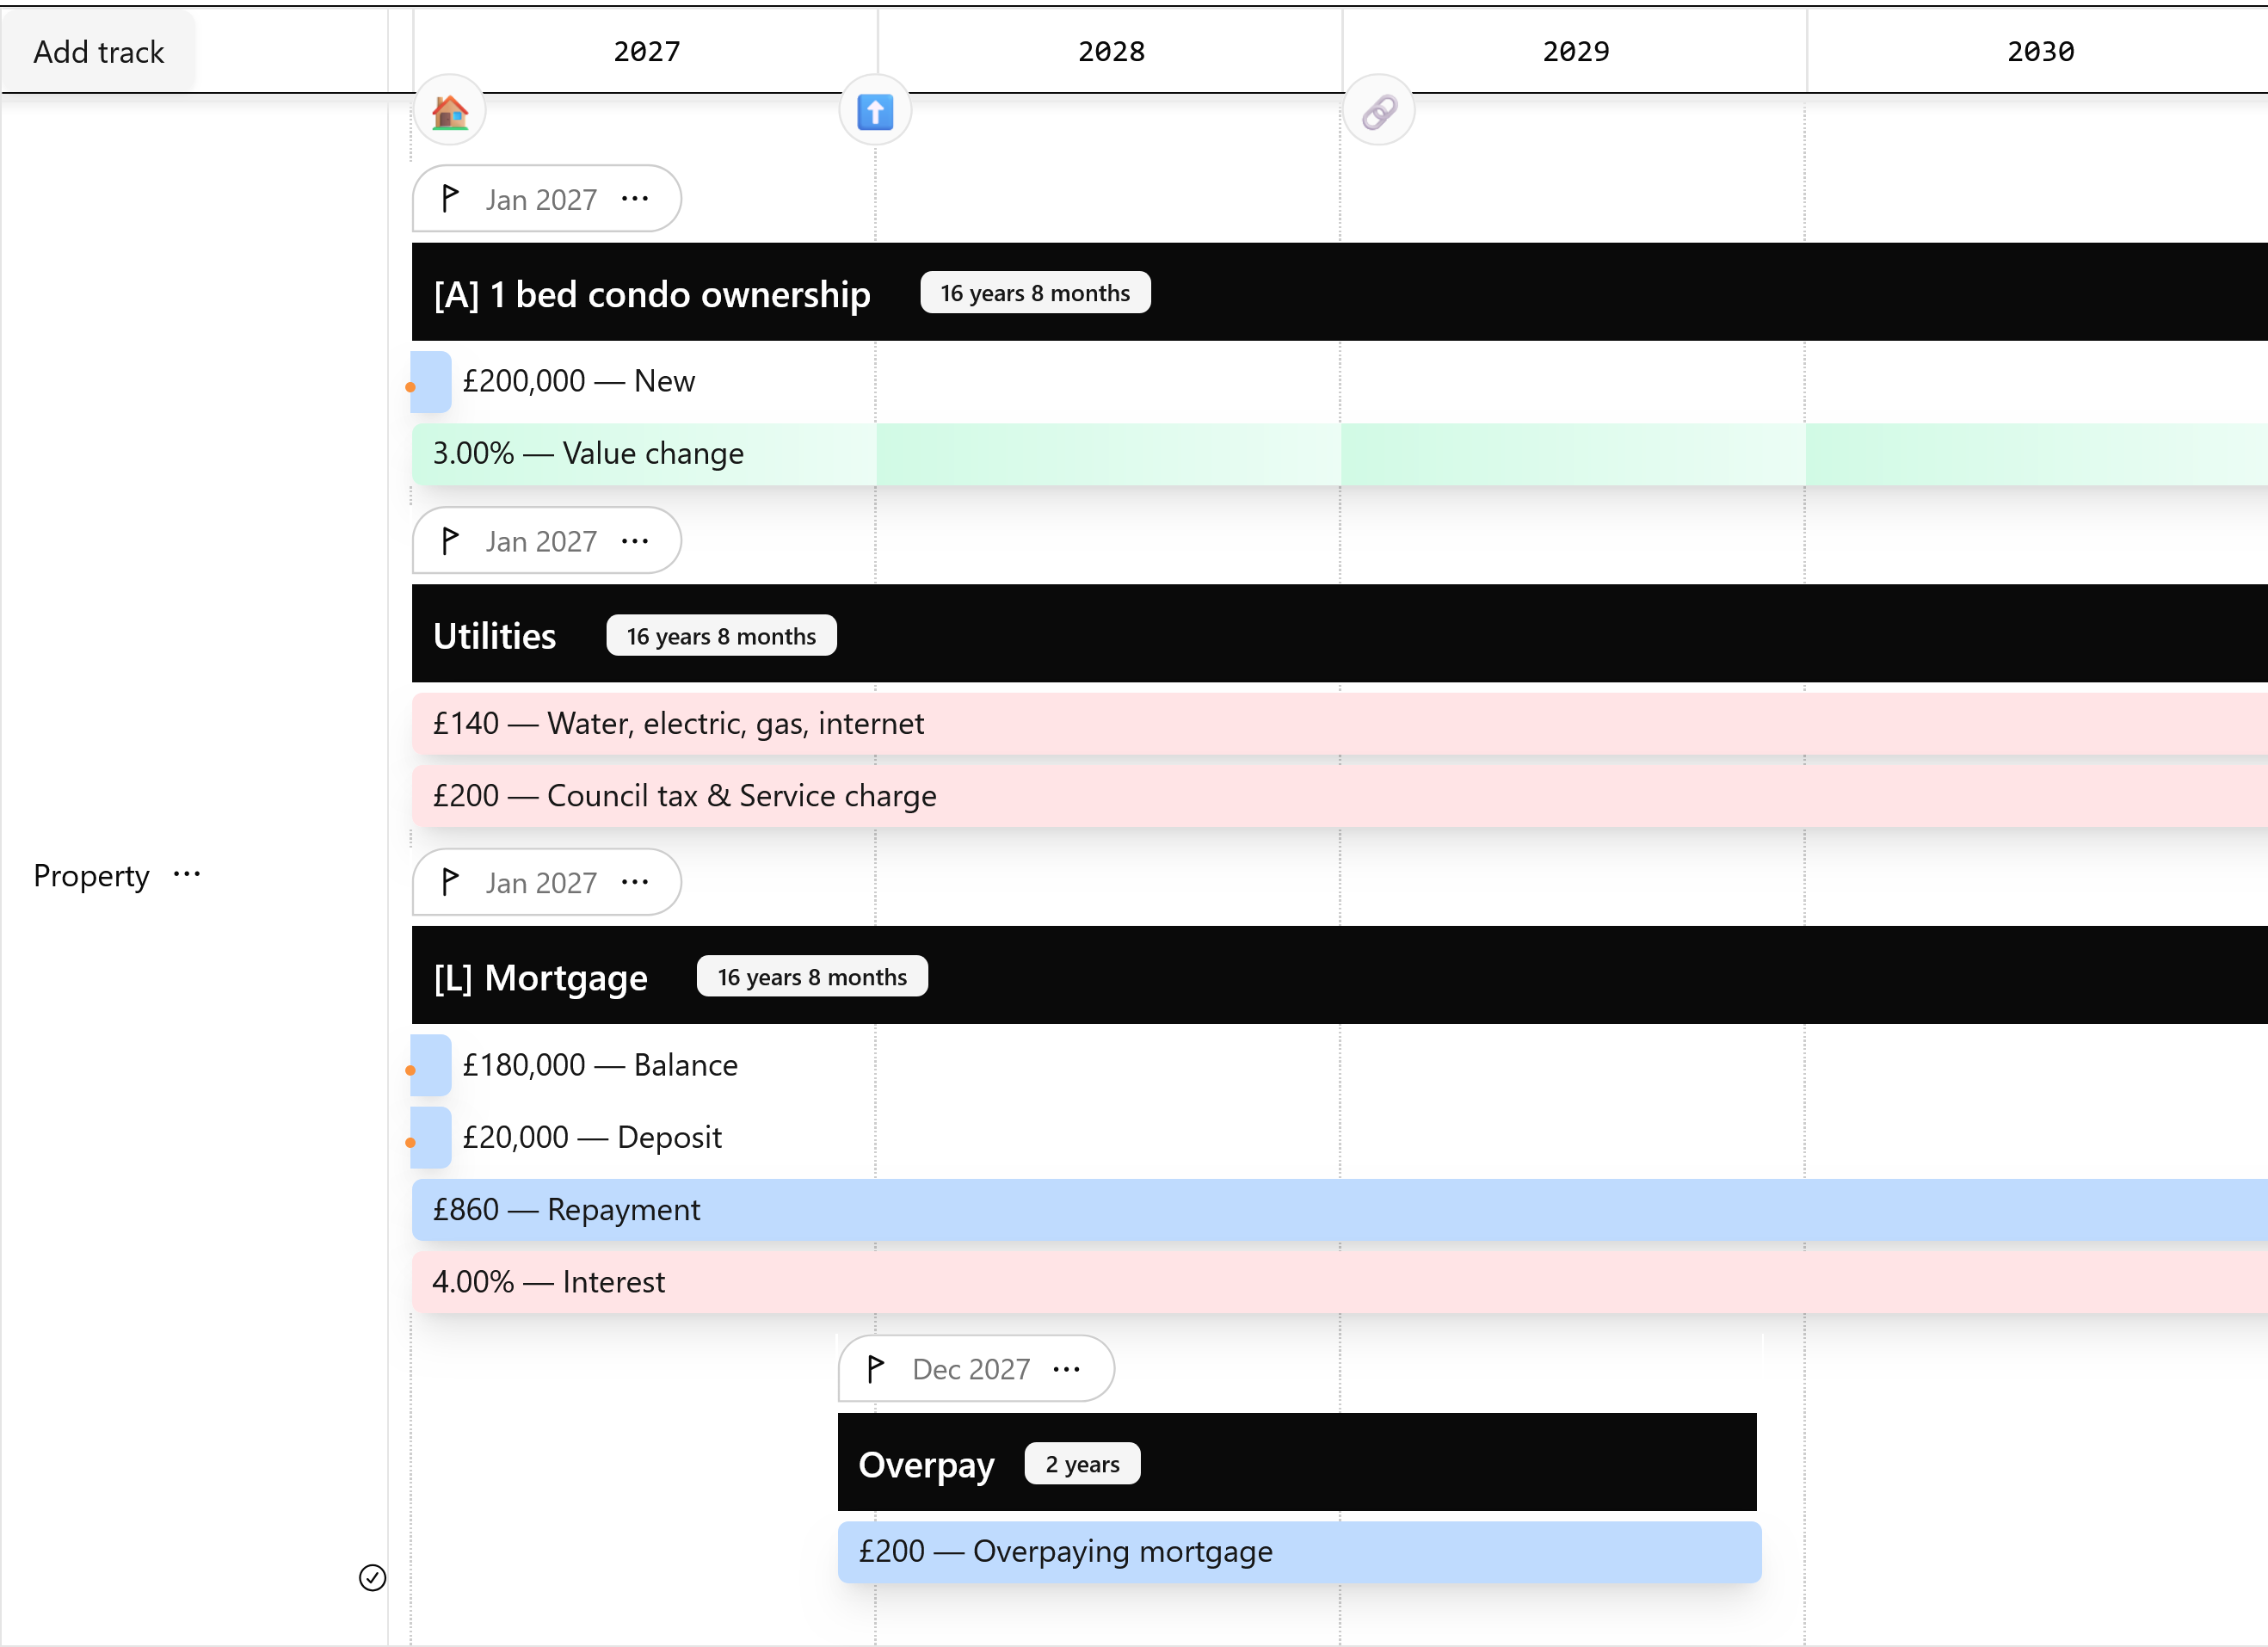
Task: Select the £200,000 — New entry
Action: tap(578, 381)
